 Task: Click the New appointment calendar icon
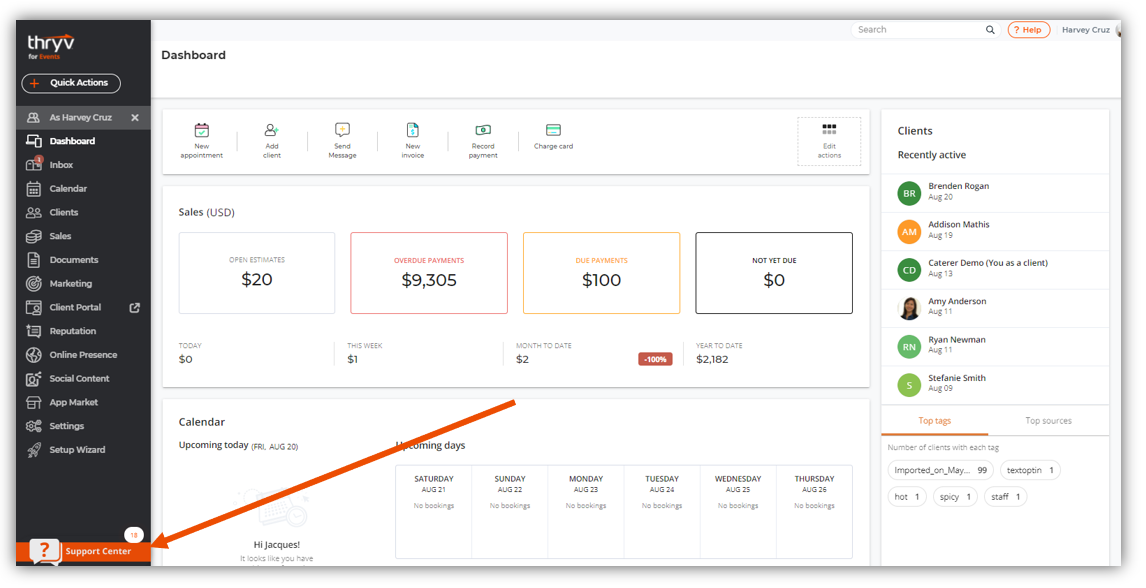(202, 131)
